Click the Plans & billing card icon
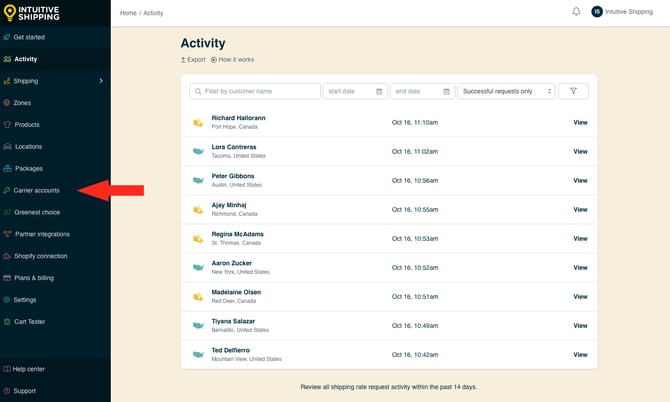This screenshot has width=670, height=402. coord(7,278)
